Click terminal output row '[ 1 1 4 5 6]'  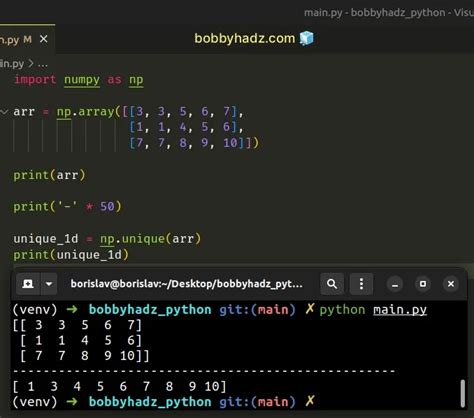click(81, 341)
